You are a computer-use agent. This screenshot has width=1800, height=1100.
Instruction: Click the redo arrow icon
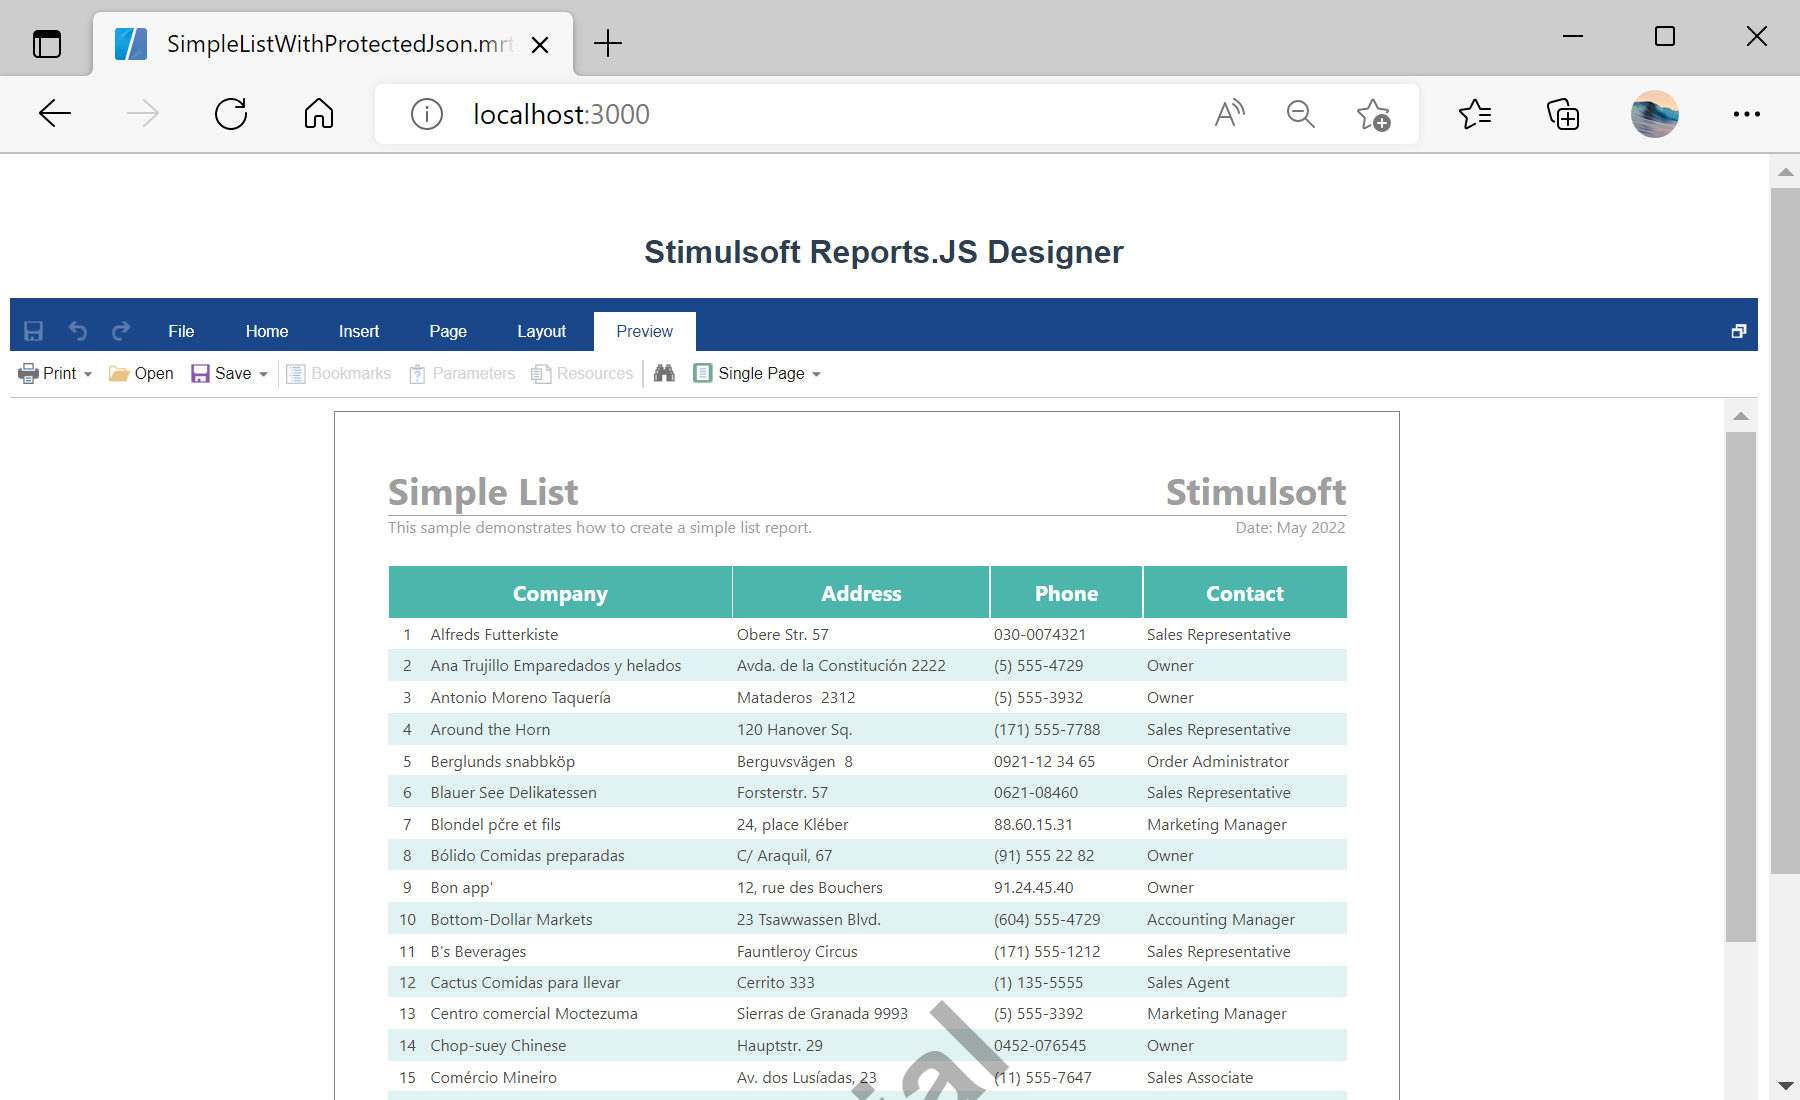pos(121,331)
